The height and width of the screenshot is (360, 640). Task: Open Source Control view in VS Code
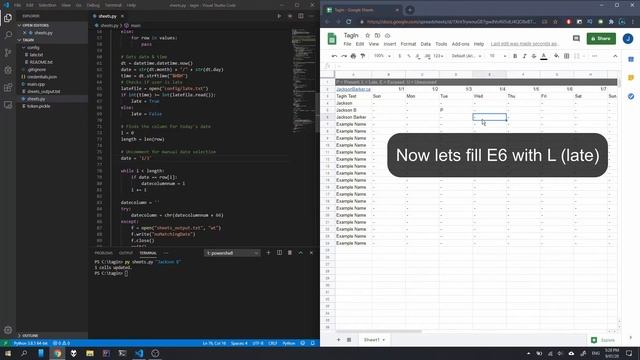click(x=8, y=53)
